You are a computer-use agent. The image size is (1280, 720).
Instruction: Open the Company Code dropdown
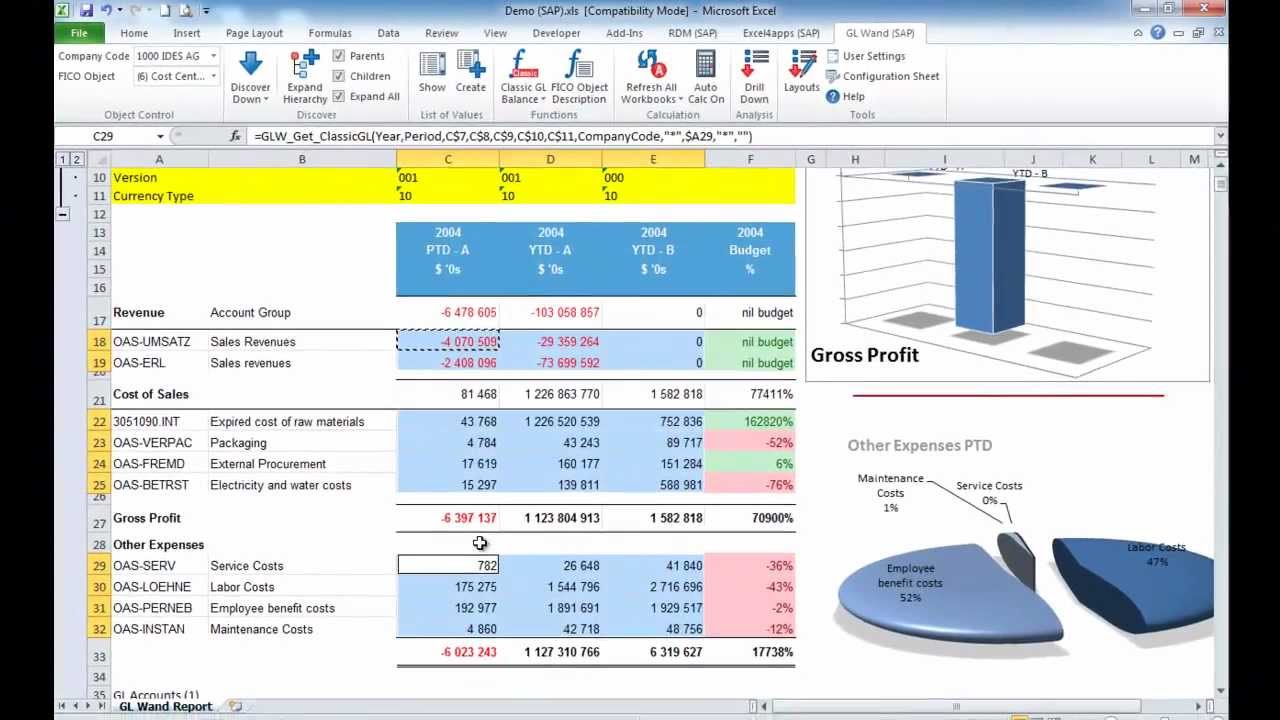[x=213, y=56]
